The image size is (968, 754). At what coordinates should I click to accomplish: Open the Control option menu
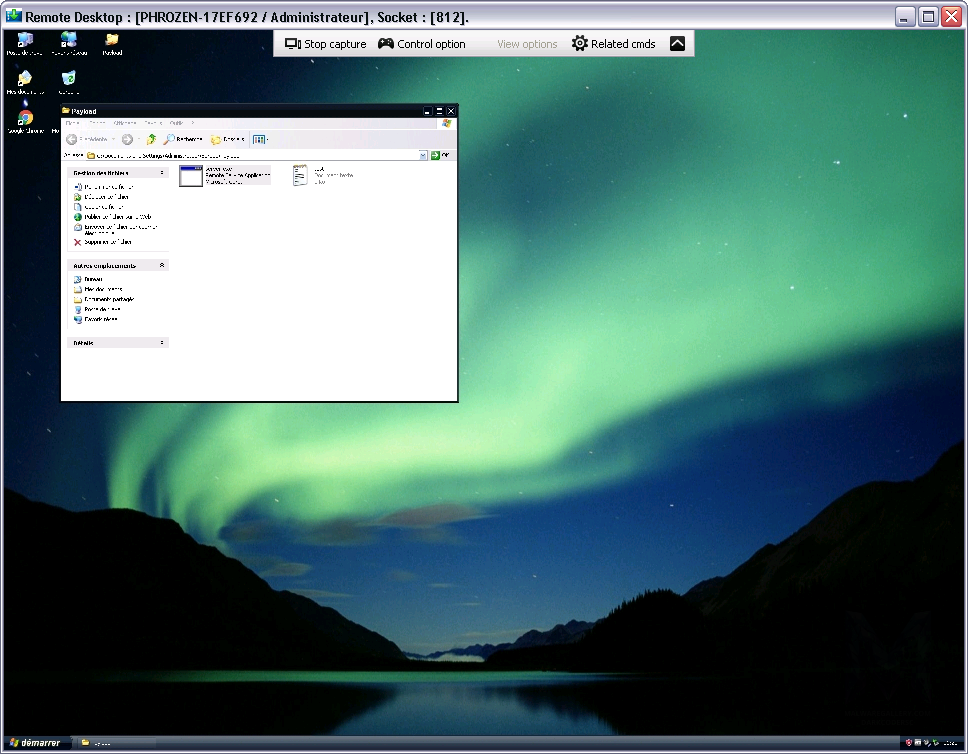point(421,44)
